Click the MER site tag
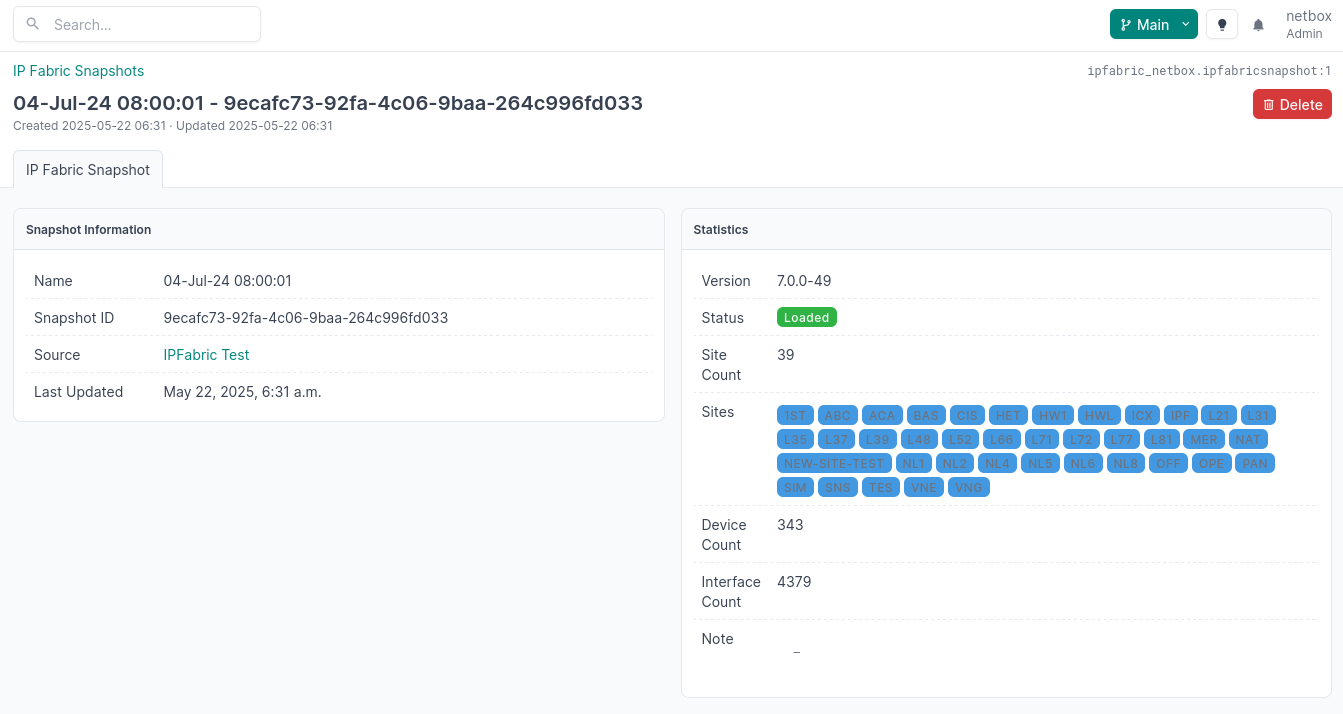The height and width of the screenshot is (714, 1343). pos(1203,440)
